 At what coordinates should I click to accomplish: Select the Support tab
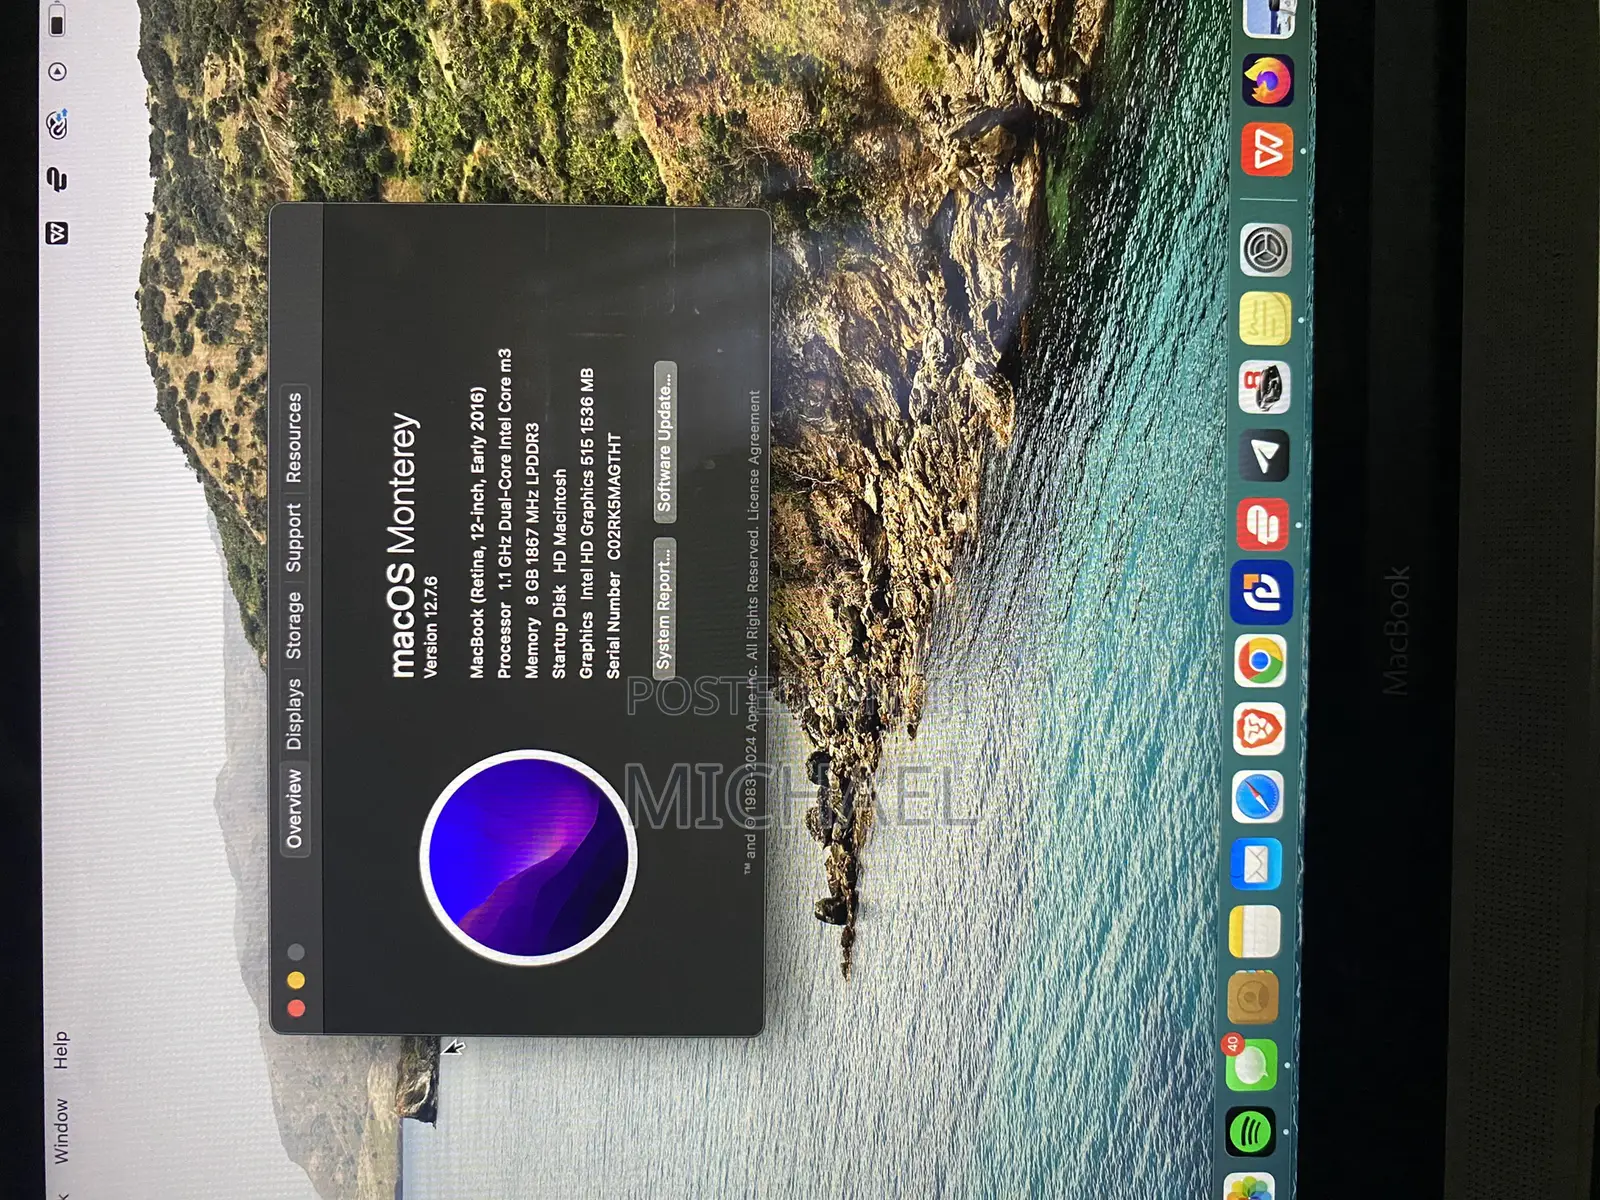[x=294, y=538]
